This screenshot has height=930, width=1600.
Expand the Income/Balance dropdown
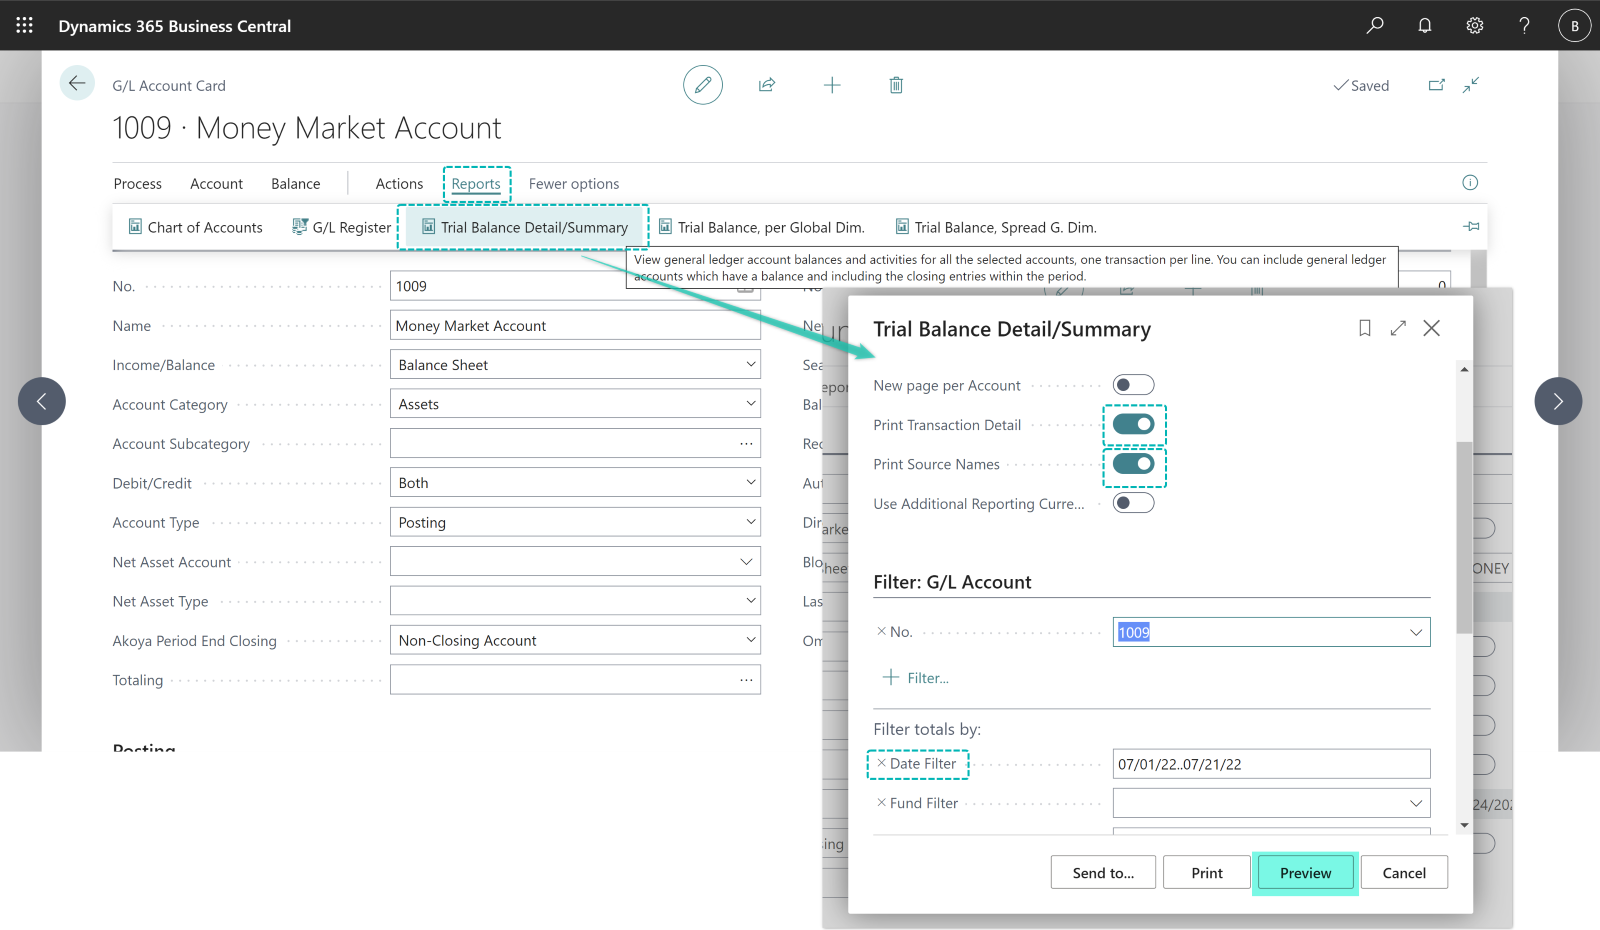750,364
